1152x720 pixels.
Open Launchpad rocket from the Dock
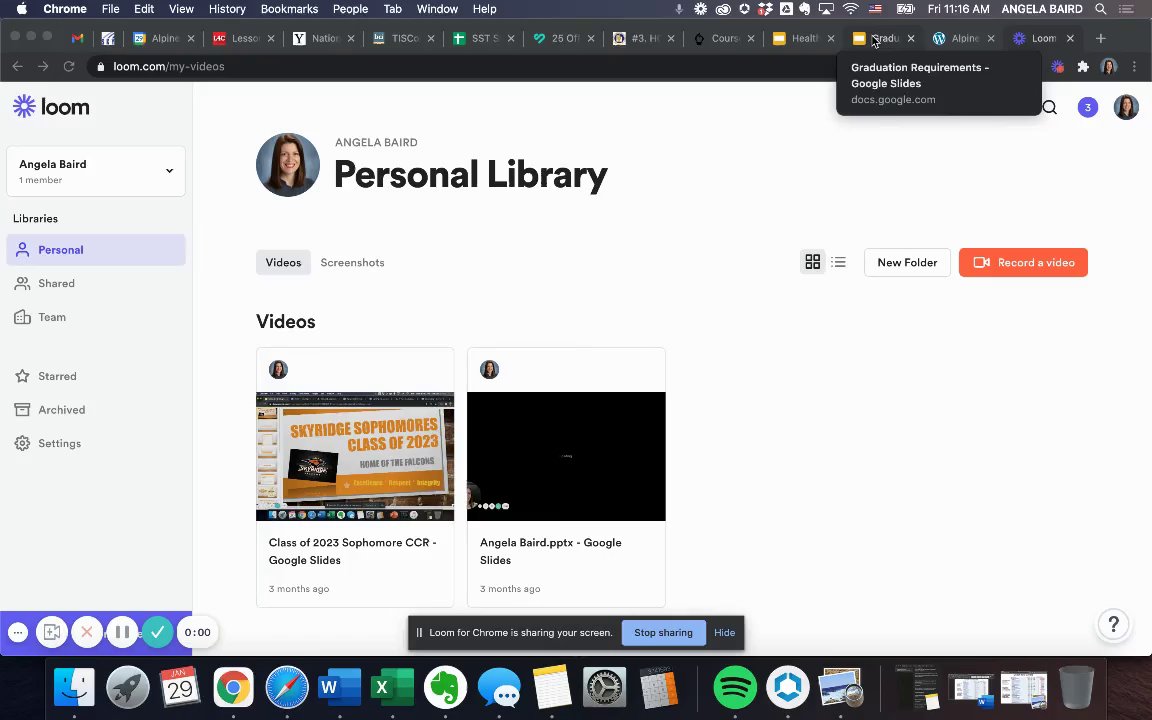pyautogui.click(x=127, y=688)
